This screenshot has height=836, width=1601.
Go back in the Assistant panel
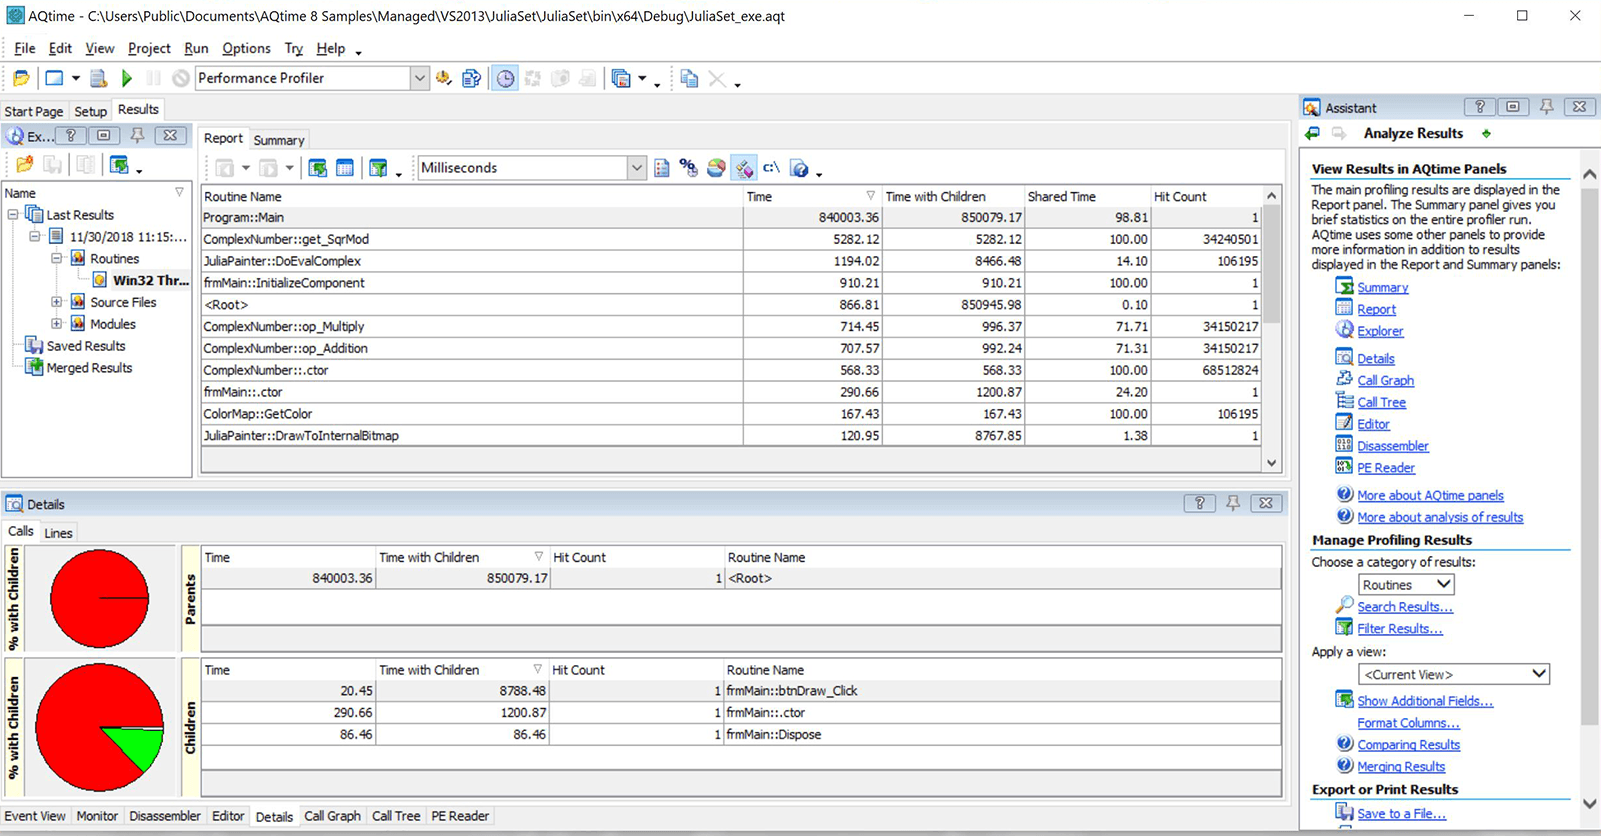(x=1313, y=133)
